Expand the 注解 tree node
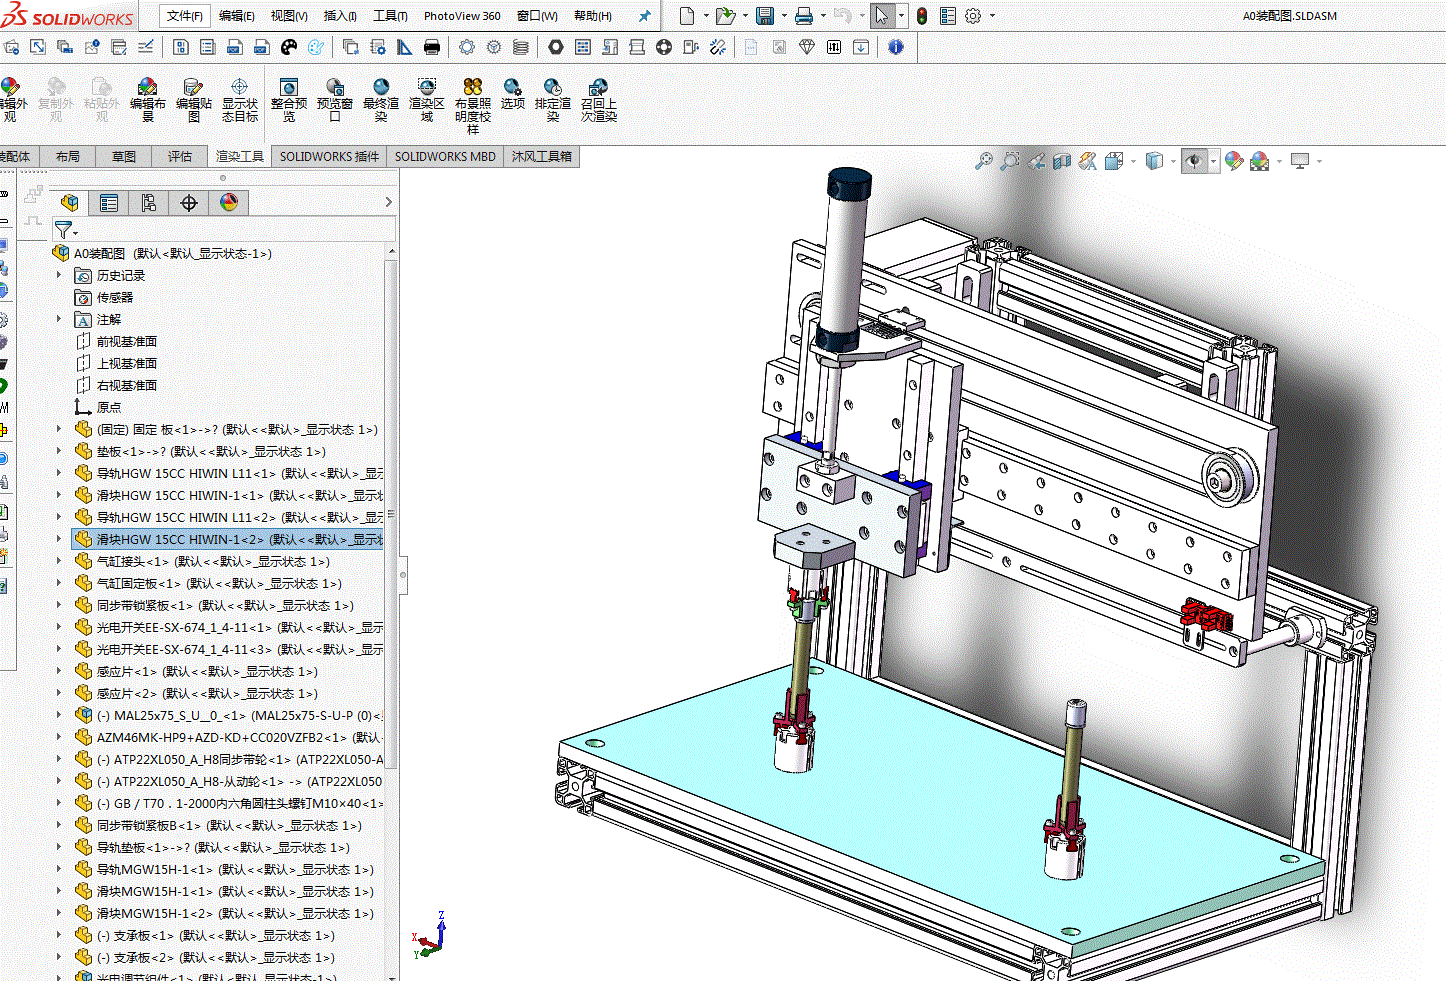This screenshot has width=1446, height=981. [59, 319]
